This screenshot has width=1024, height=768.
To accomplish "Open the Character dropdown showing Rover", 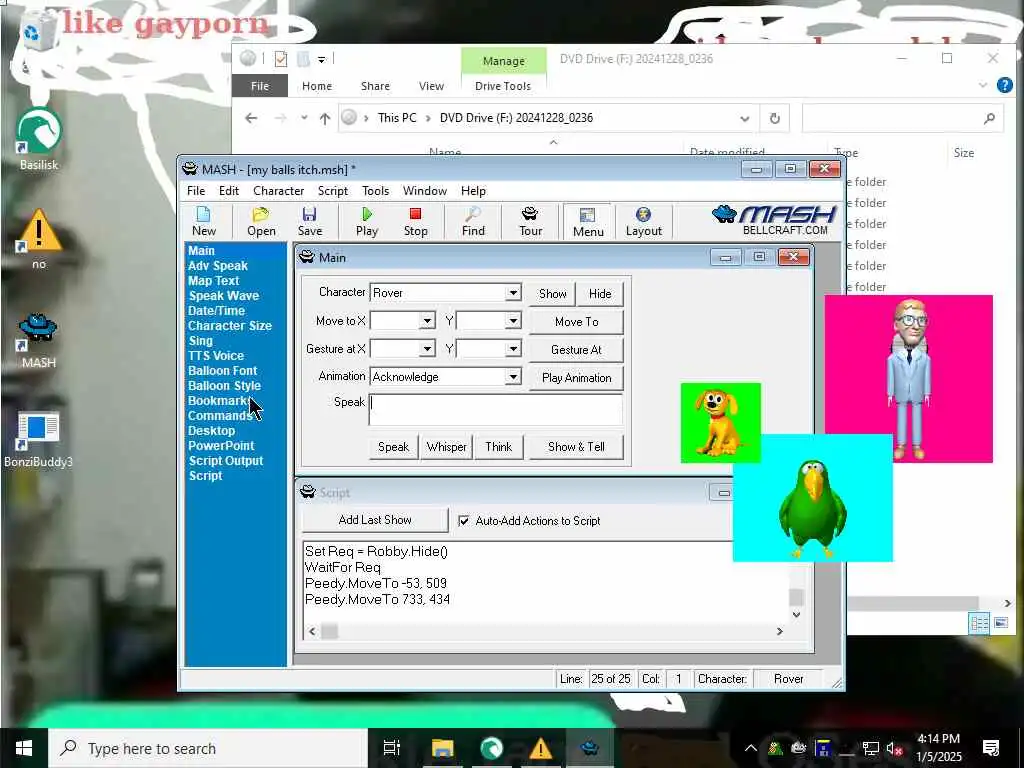I will pos(513,293).
